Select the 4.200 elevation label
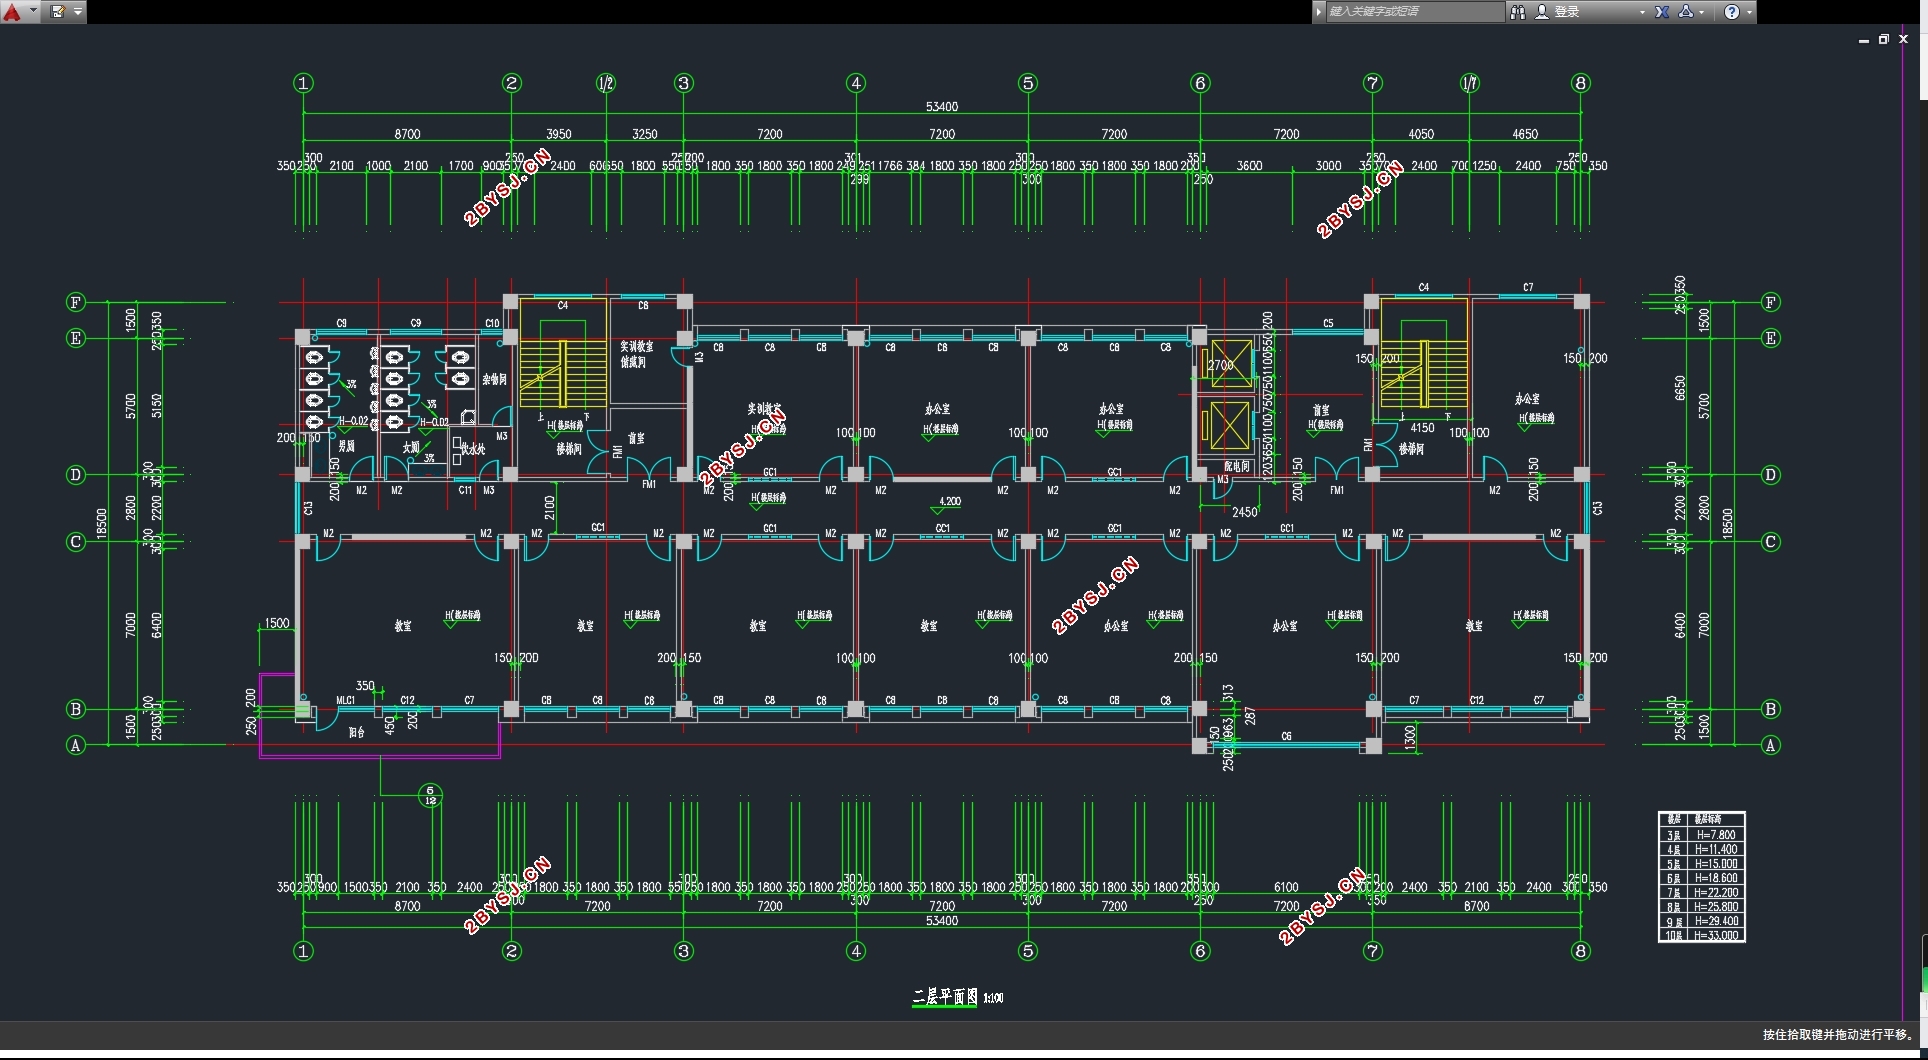The height and width of the screenshot is (1060, 1928). point(950,502)
